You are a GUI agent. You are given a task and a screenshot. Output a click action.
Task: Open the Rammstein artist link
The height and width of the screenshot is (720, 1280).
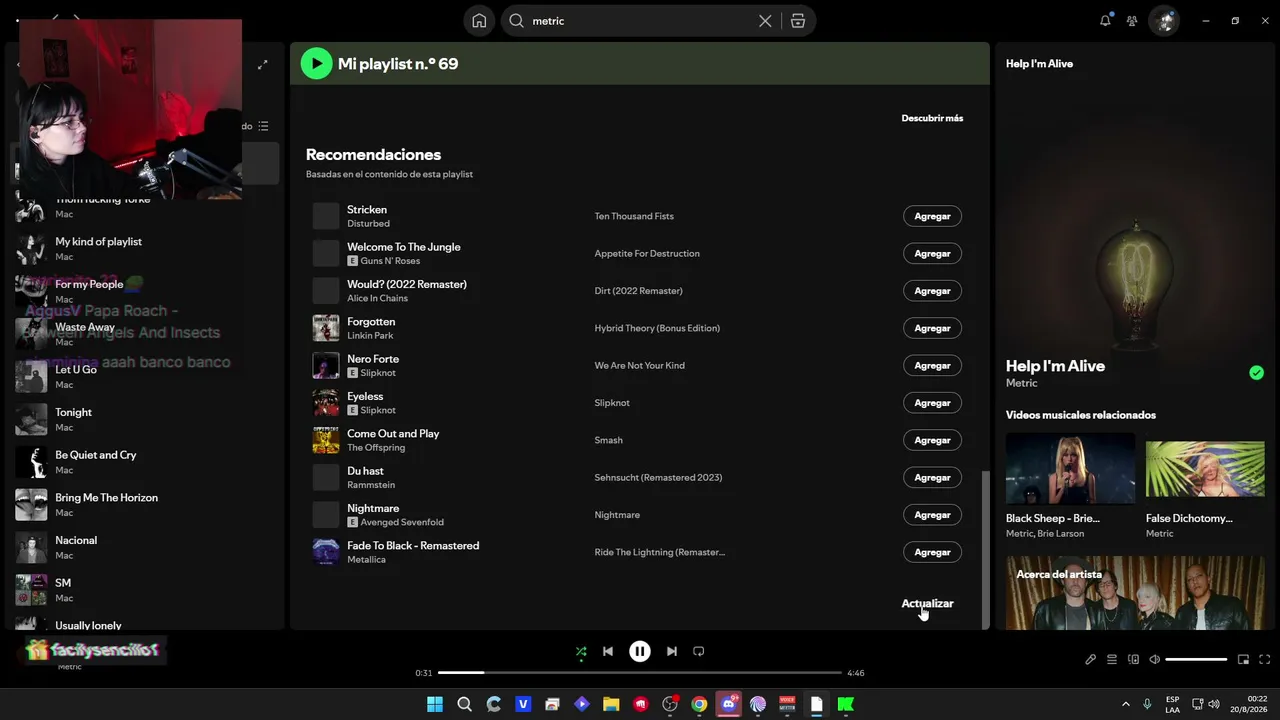[x=371, y=485]
